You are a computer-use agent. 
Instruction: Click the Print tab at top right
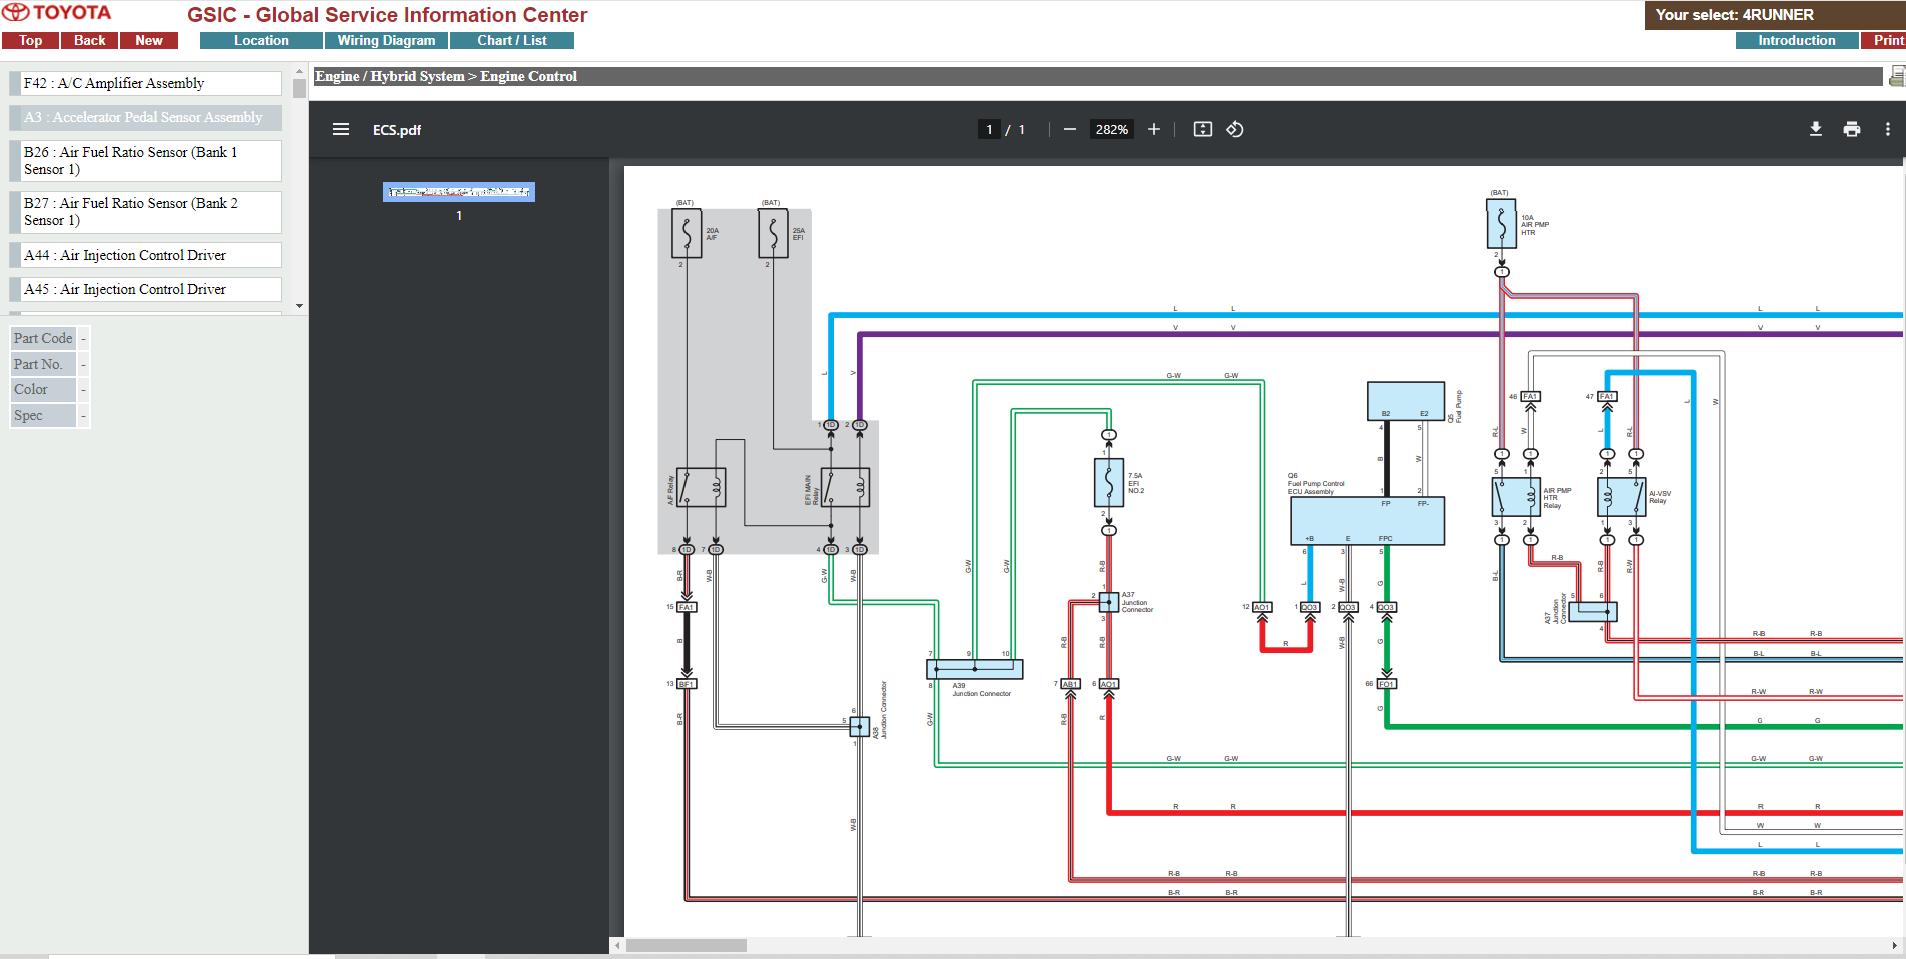(x=1884, y=41)
